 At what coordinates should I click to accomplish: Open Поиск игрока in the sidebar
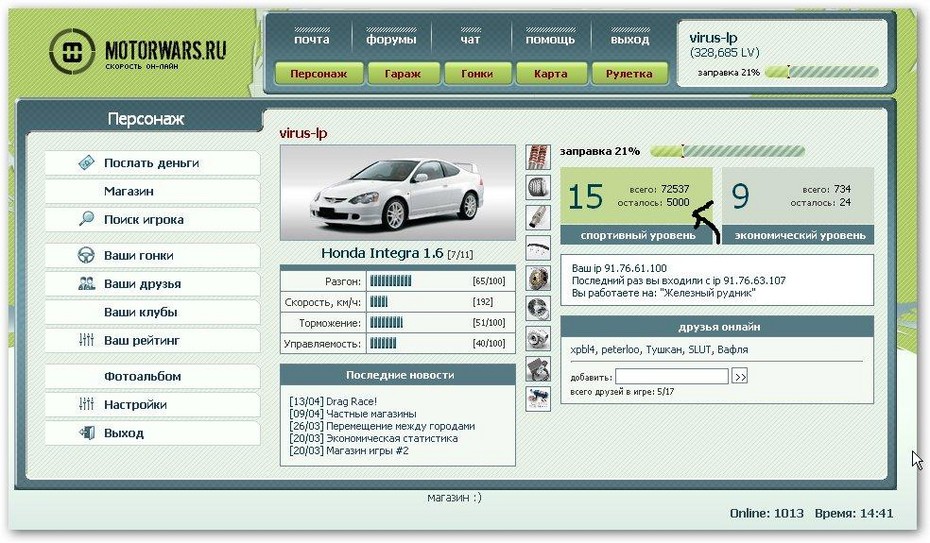click(x=152, y=219)
